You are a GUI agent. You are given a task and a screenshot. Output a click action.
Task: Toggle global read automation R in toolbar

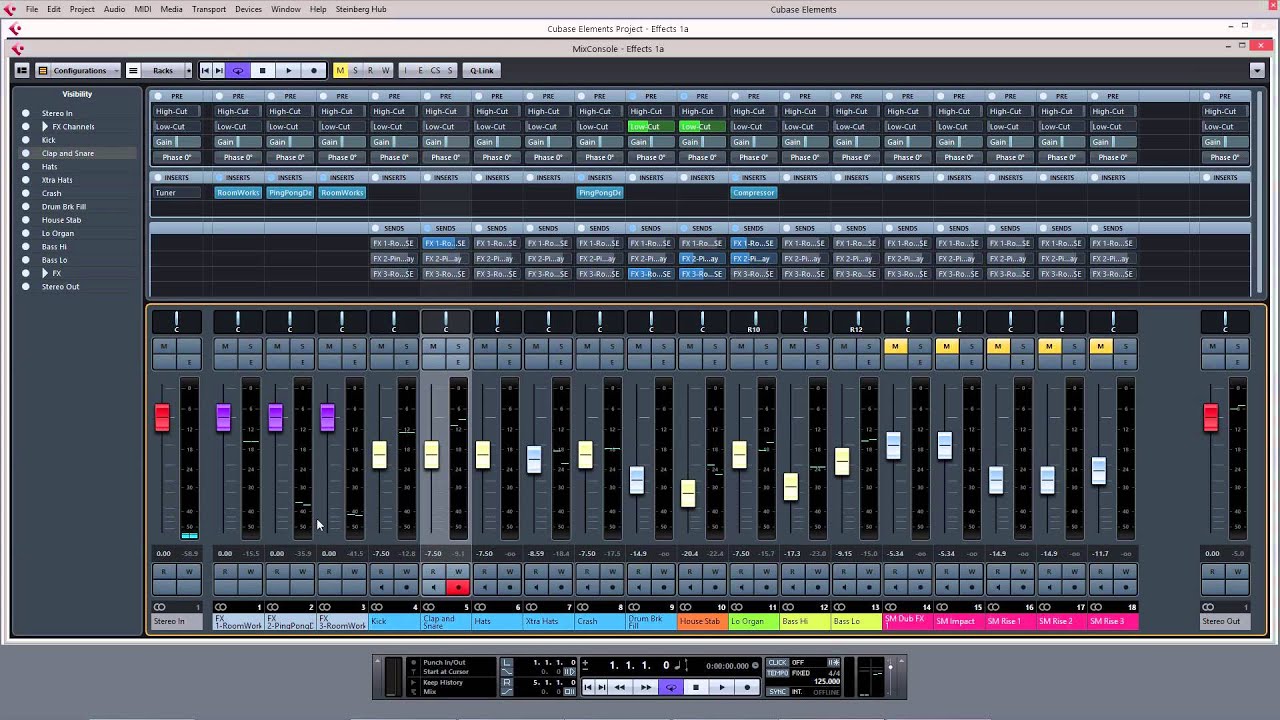click(x=370, y=70)
